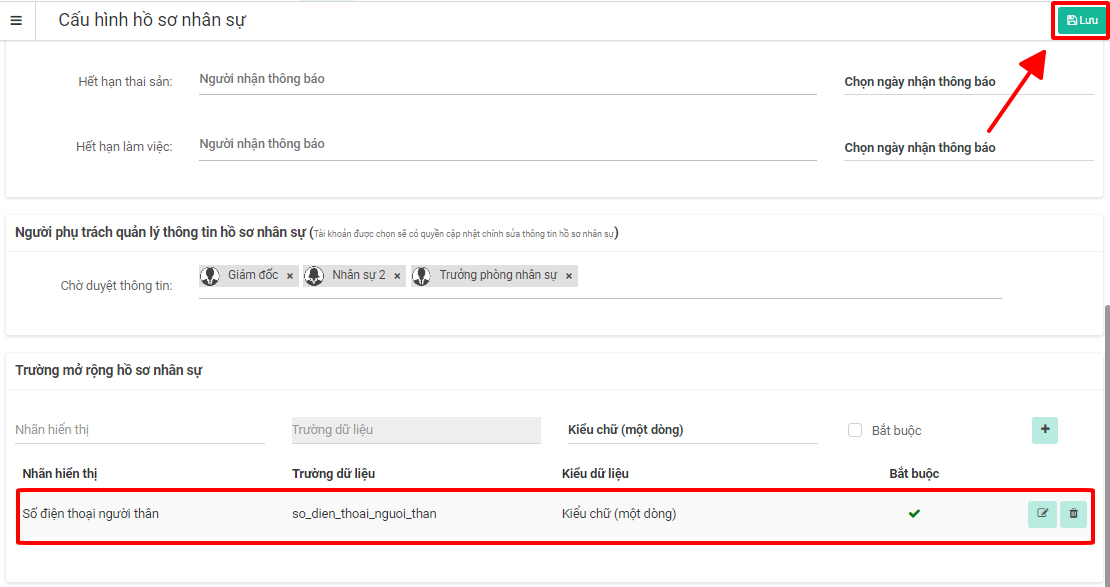The height and width of the screenshot is (587, 1110).
Task: Delete the Số điện thoại người thân row
Action: [x=1073, y=514]
